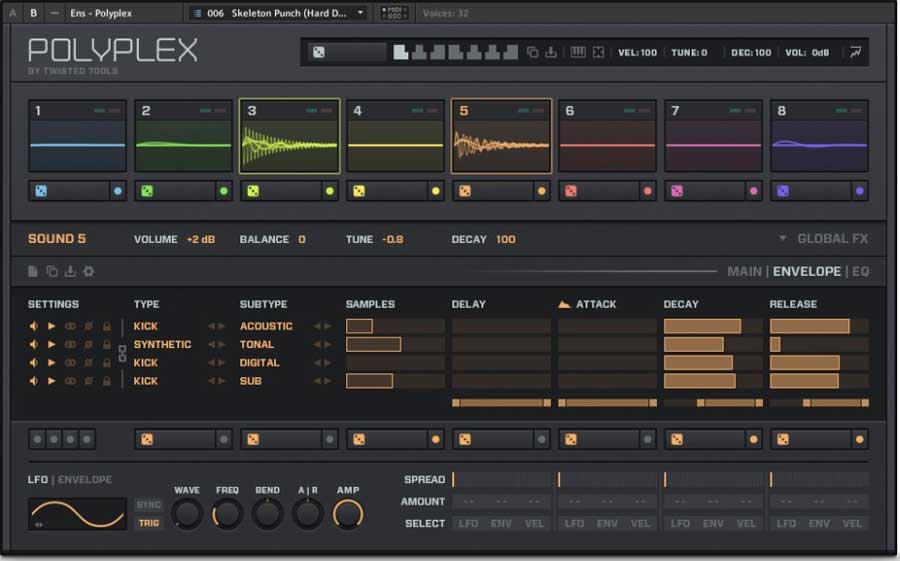Screen dimensions: 900x561
Task: Switch to snapshot B in header
Action: pos(34,13)
